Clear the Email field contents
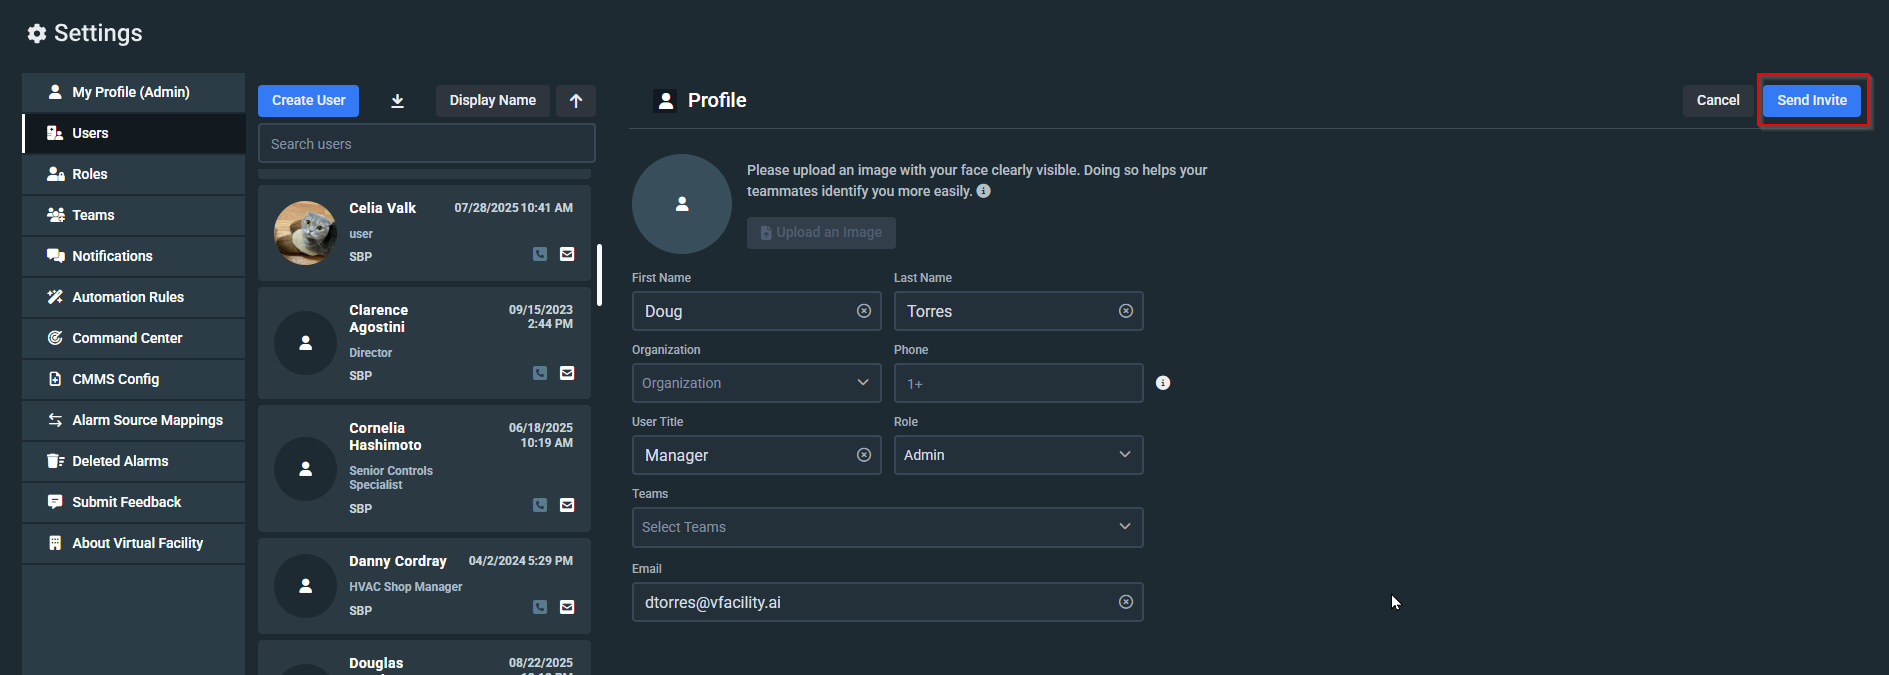This screenshot has height=675, width=1889. pyautogui.click(x=1125, y=602)
